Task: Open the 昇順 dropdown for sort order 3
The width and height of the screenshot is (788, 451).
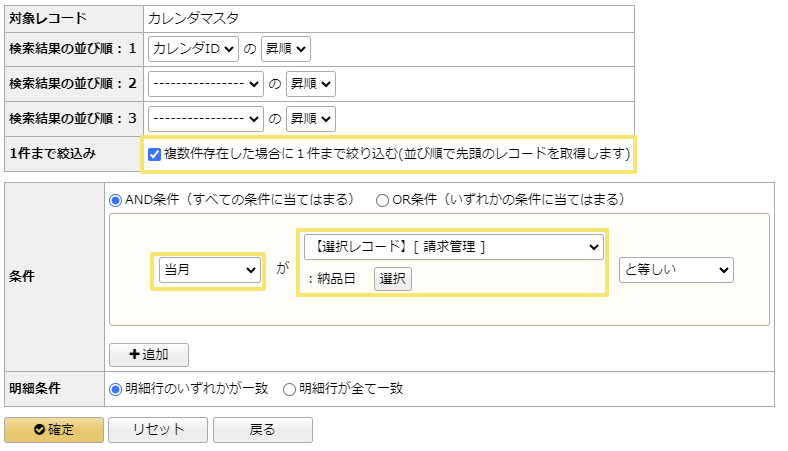Action: (x=311, y=120)
